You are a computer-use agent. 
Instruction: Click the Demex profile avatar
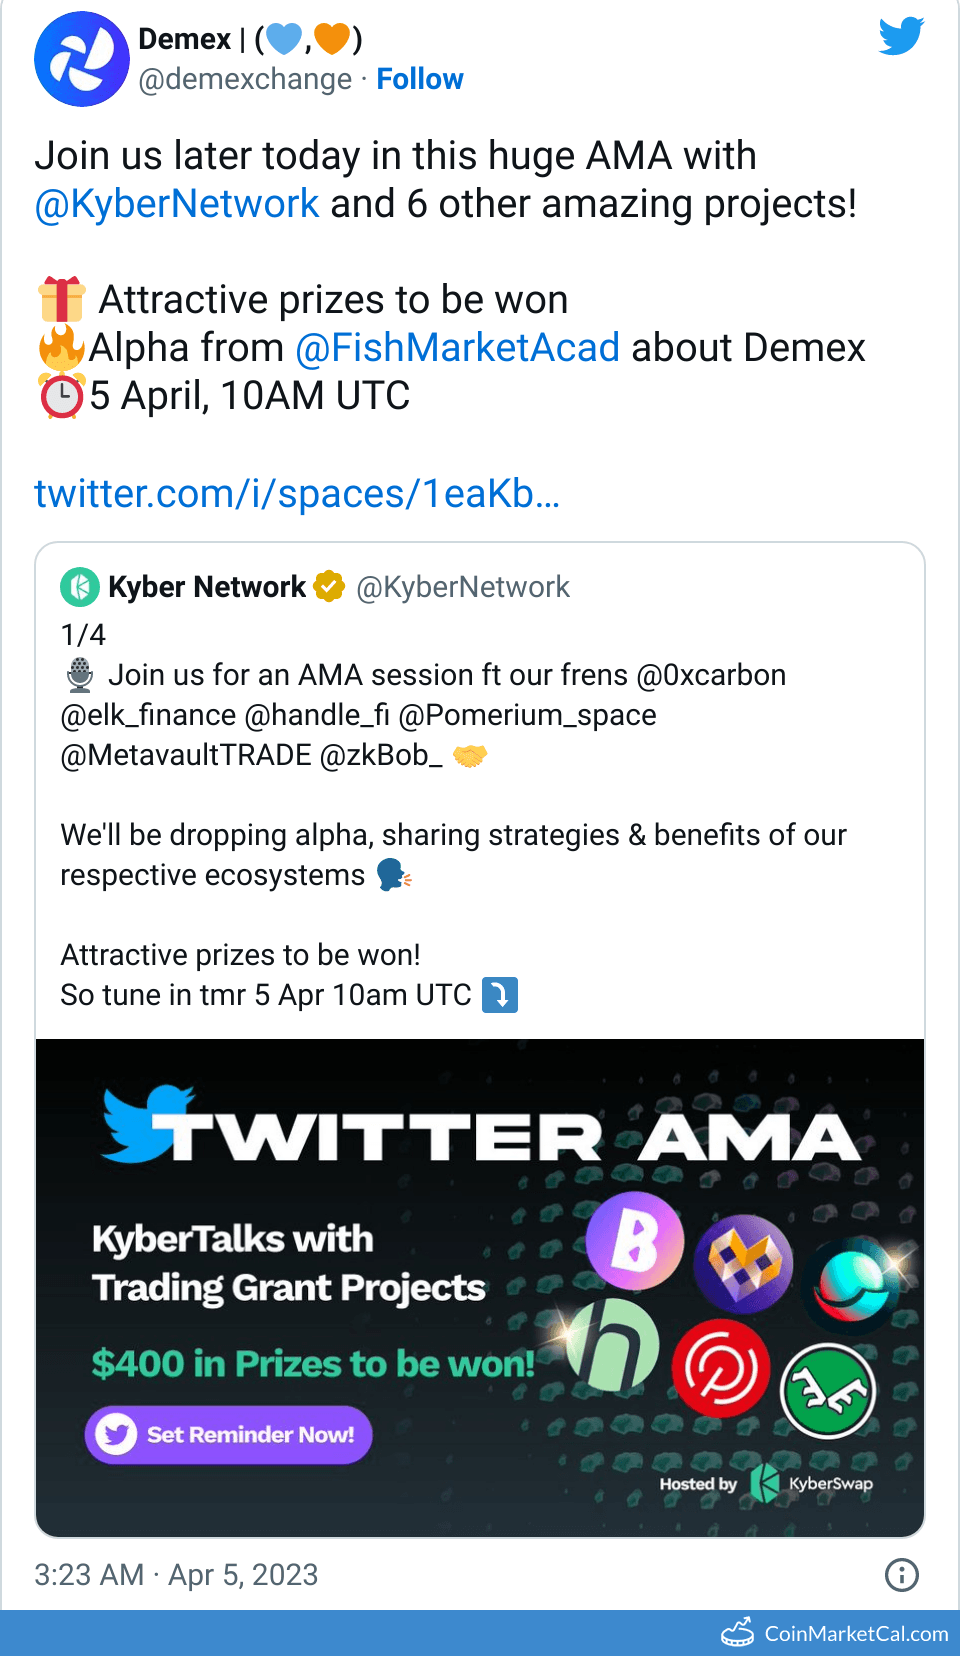click(x=82, y=59)
